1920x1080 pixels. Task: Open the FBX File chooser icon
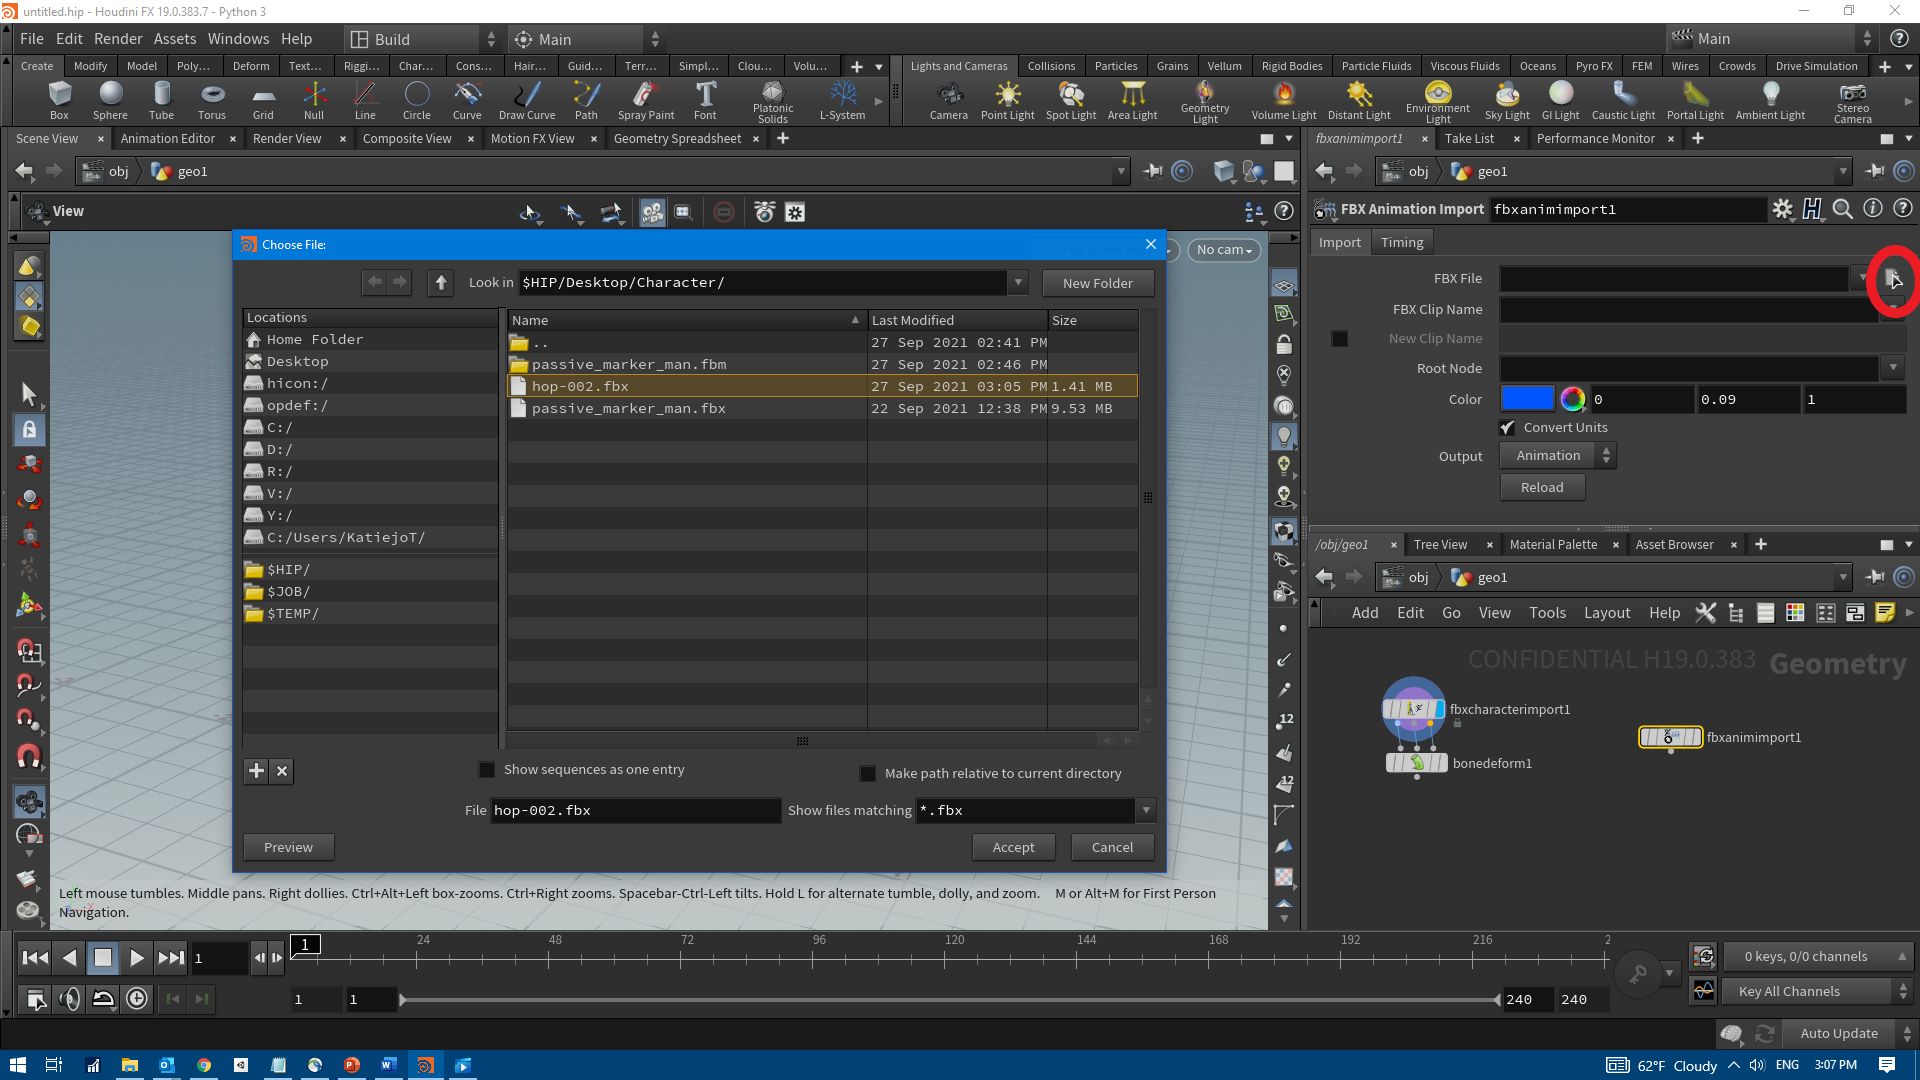(1893, 279)
